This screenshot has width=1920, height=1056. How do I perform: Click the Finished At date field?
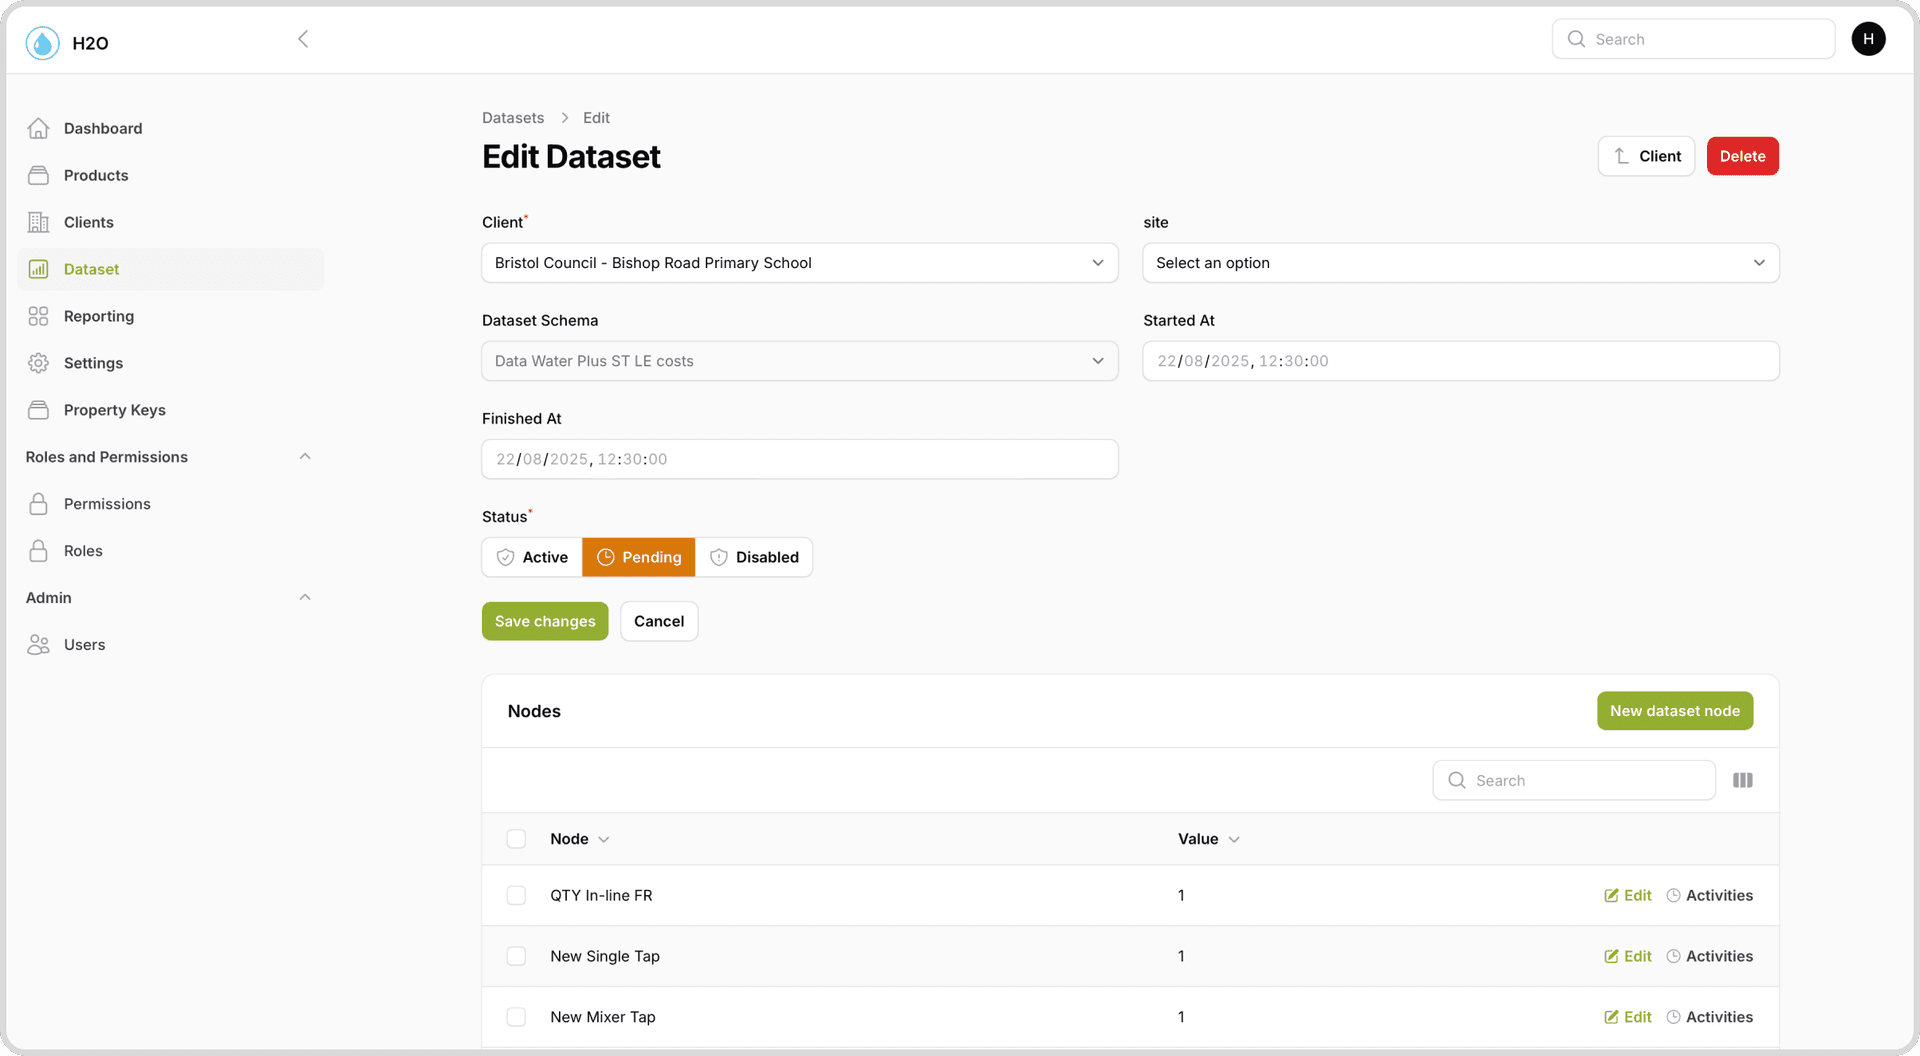[x=799, y=459]
